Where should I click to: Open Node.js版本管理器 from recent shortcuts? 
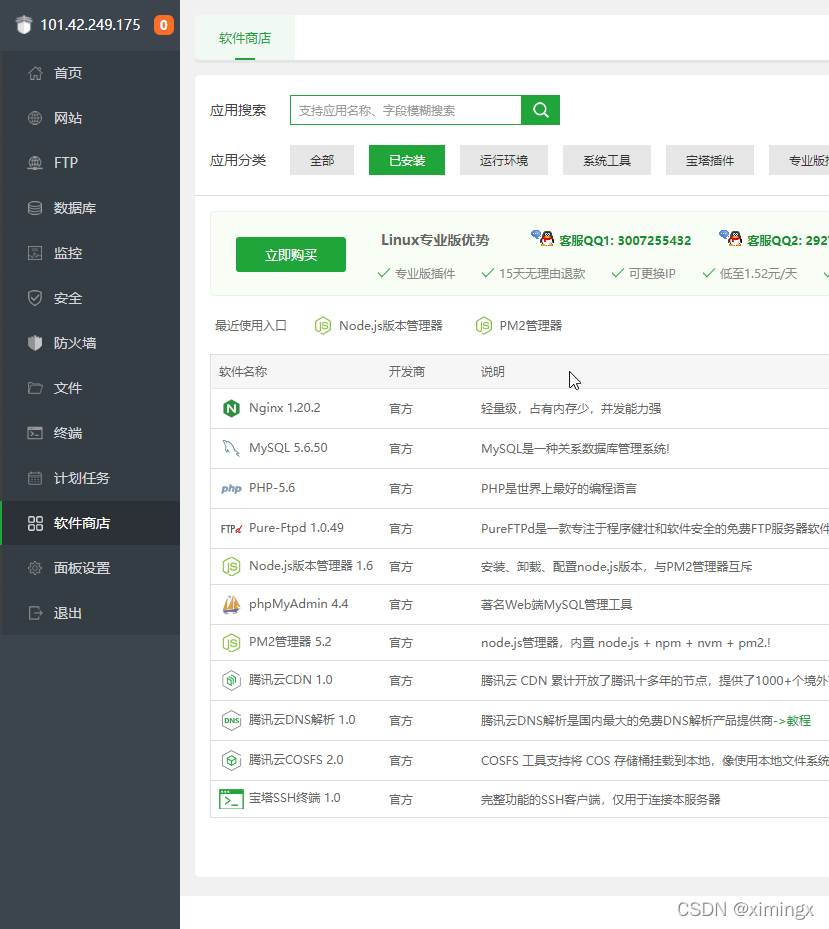[x=379, y=326]
